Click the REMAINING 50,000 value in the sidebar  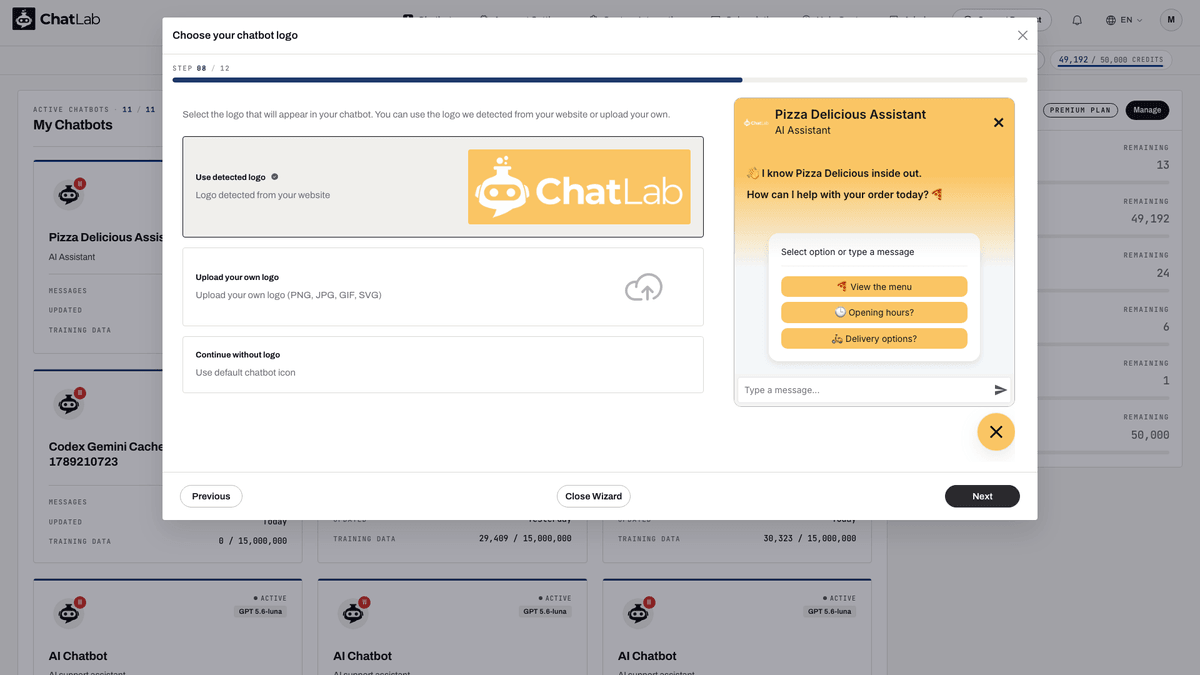(x=1150, y=435)
